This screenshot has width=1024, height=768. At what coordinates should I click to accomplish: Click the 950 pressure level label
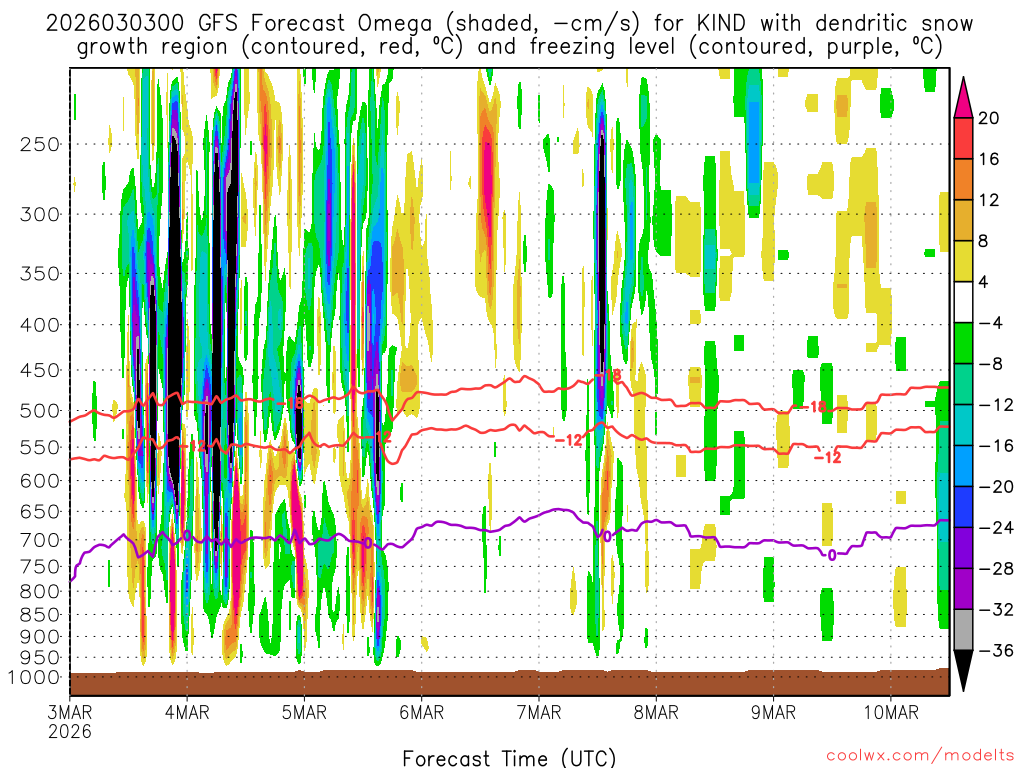(40, 658)
